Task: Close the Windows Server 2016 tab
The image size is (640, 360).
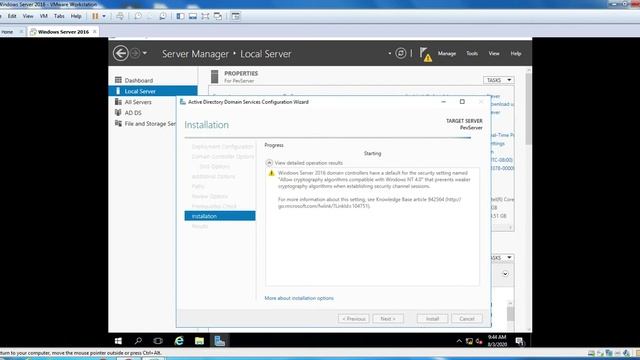Action: click(95, 31)
